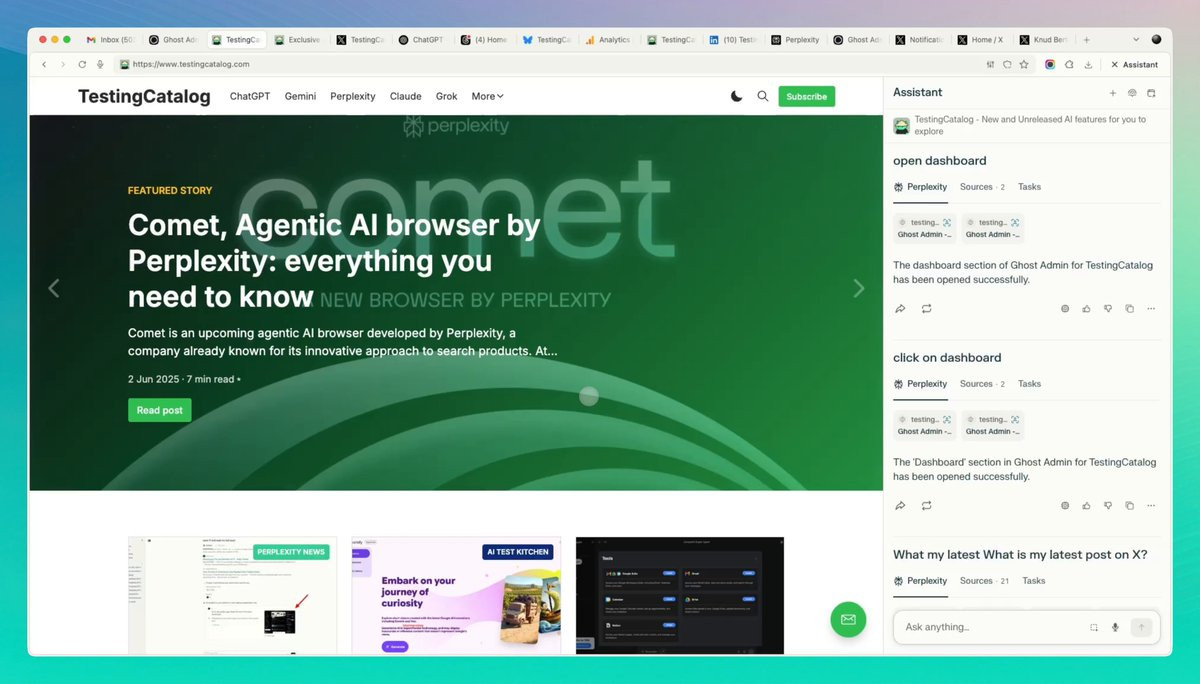Switch to the Gmail Inbox tab
Viewport: 1200px width, 684px height.
tap(111, 40)
